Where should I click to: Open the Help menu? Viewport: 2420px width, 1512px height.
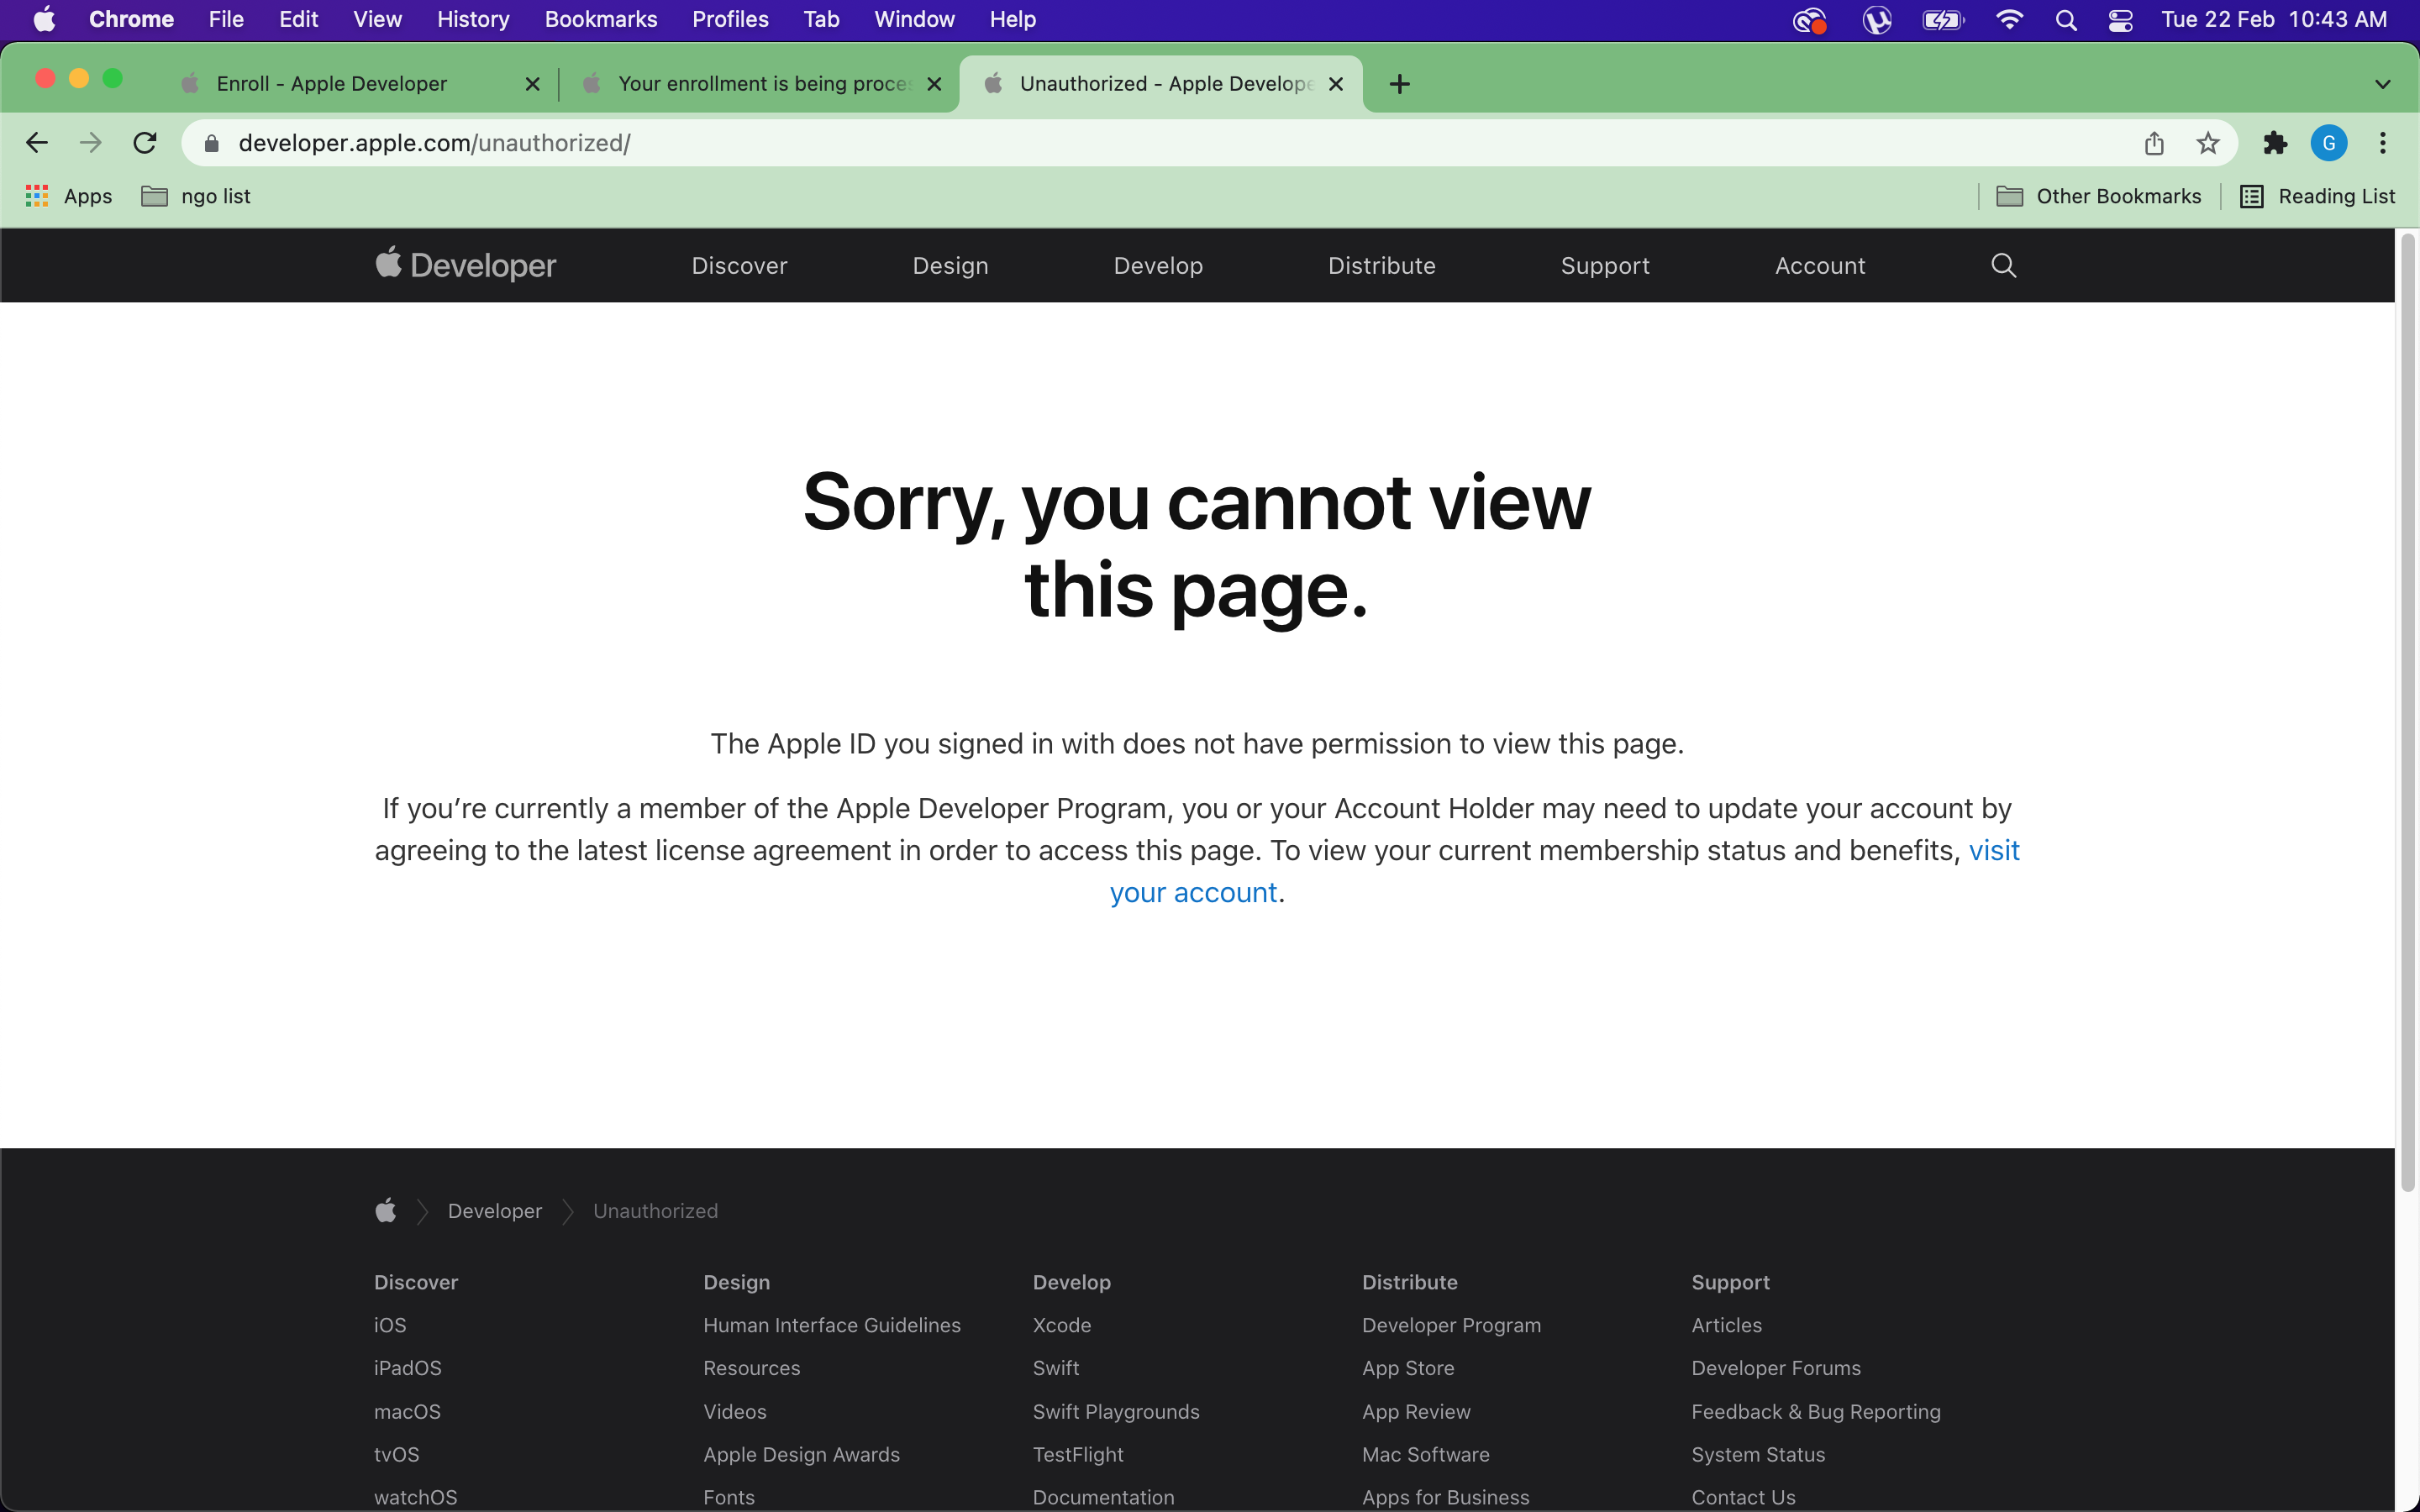coord(1012,19)
